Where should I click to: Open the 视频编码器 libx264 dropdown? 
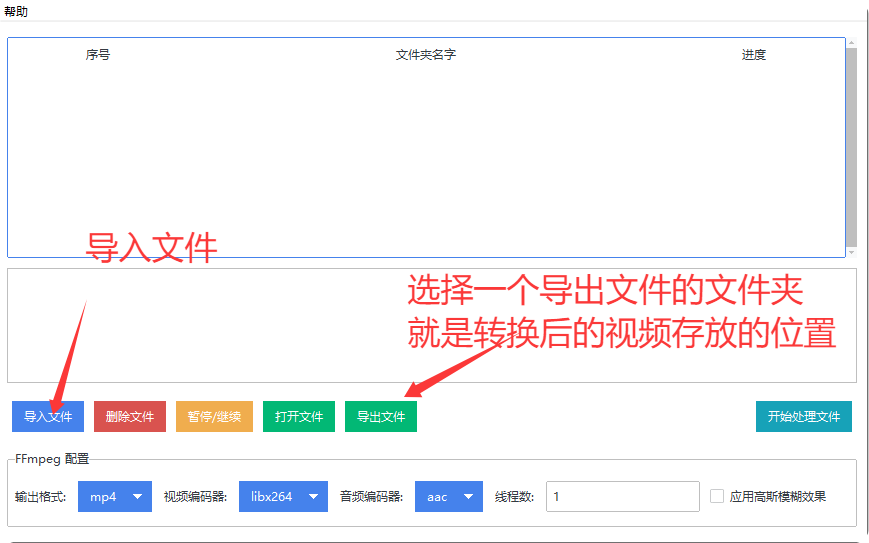point(283,496)
